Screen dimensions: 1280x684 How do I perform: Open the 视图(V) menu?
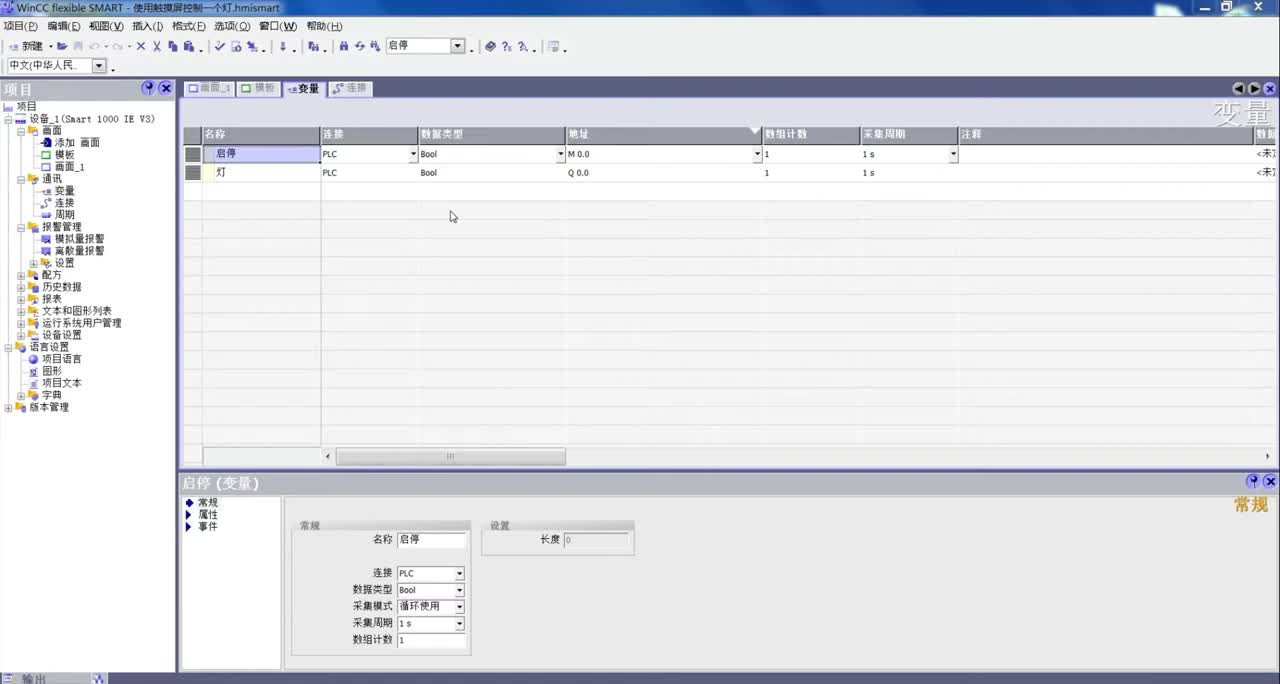[x=106, y=26]
